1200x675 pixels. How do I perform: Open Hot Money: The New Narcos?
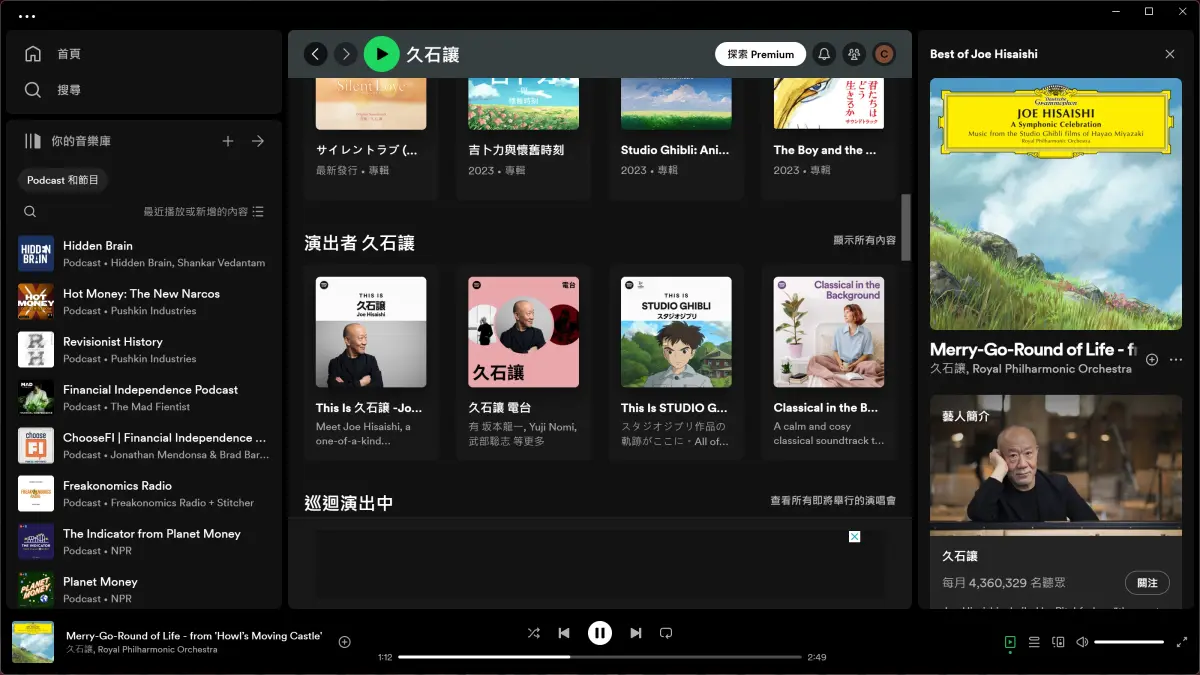[144, 302]
